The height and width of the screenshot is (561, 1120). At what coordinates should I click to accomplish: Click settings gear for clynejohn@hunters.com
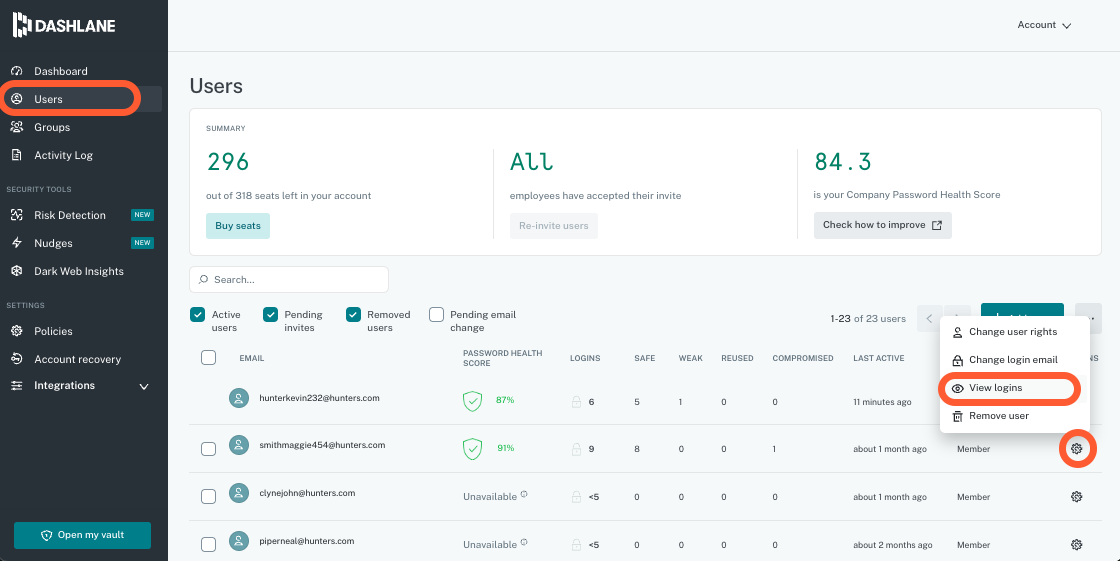click(1076, 497)
